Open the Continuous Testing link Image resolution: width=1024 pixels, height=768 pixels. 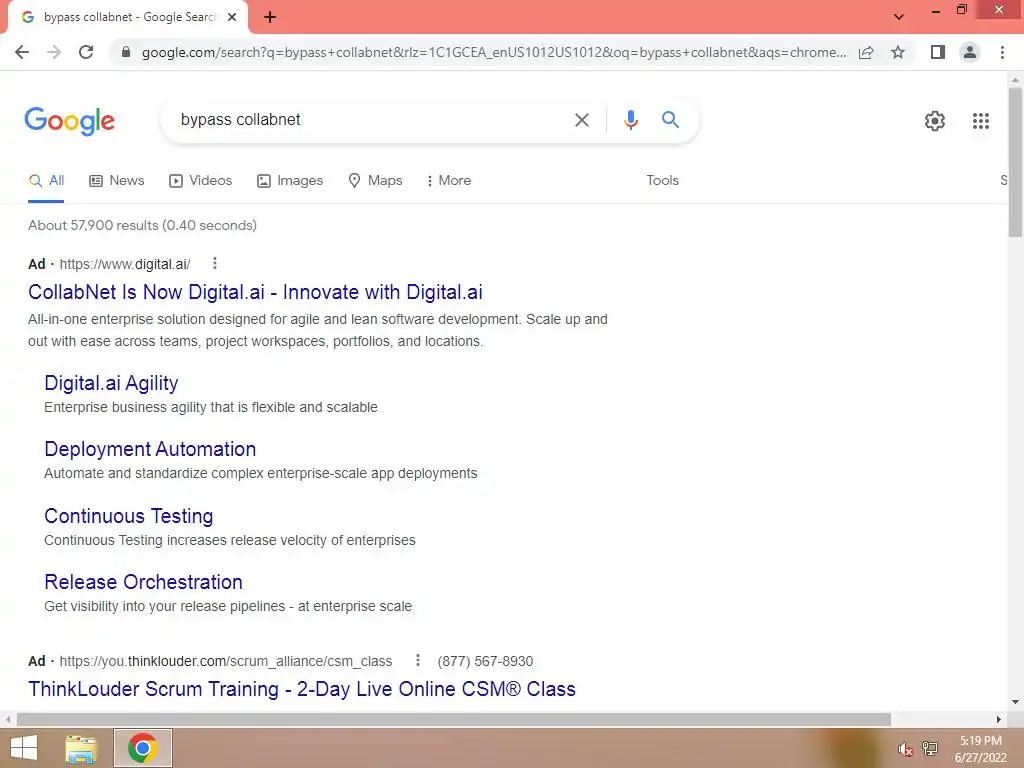click(129, 516)
